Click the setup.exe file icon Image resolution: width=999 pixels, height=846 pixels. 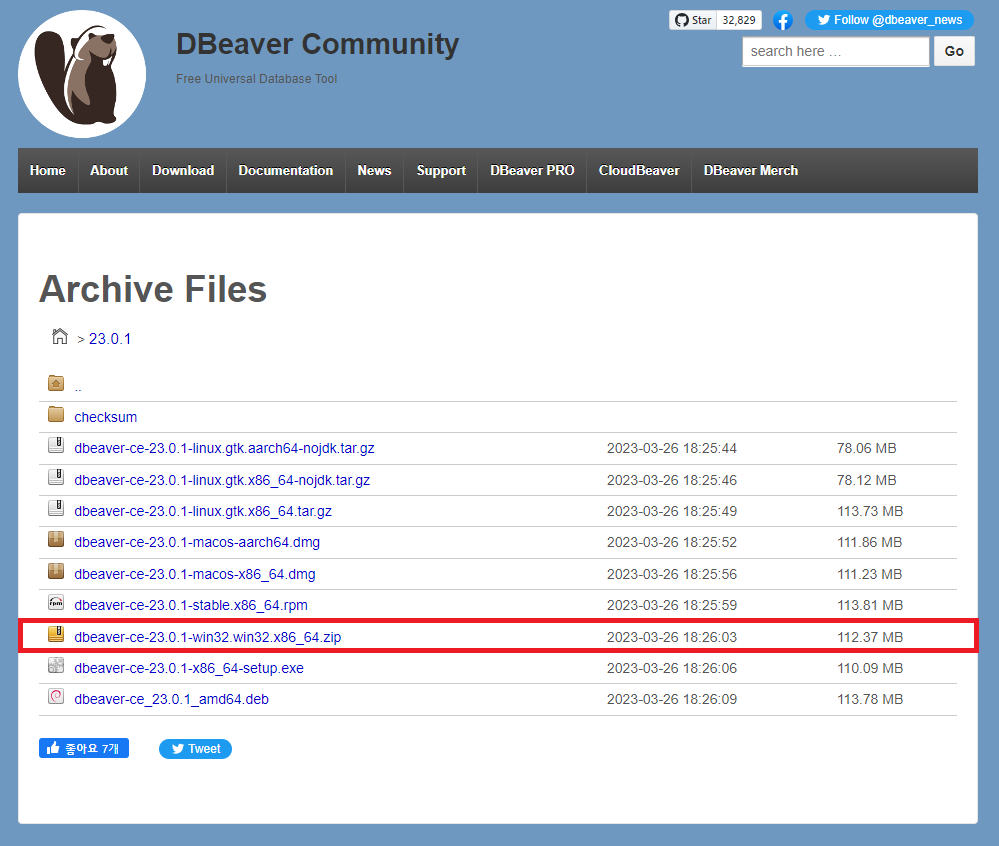(x=56, y=665)
